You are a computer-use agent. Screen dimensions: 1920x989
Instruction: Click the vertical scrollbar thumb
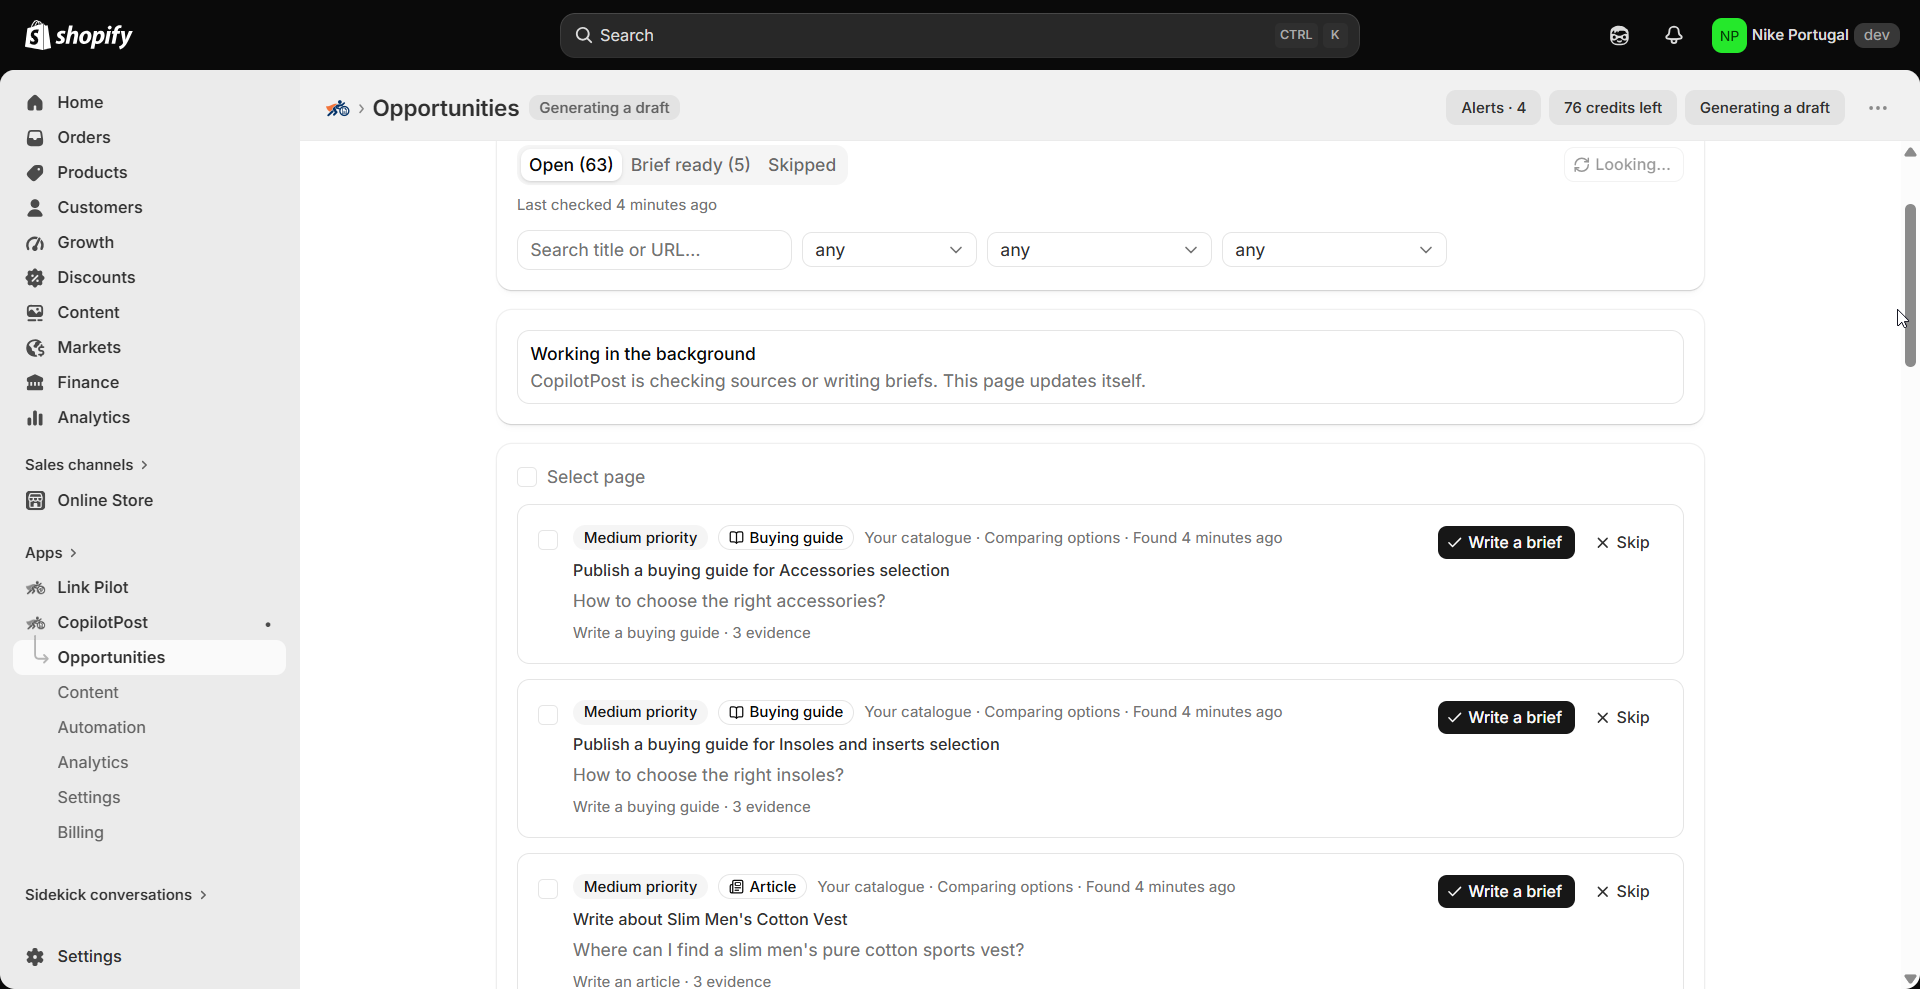pos(1910,285)
